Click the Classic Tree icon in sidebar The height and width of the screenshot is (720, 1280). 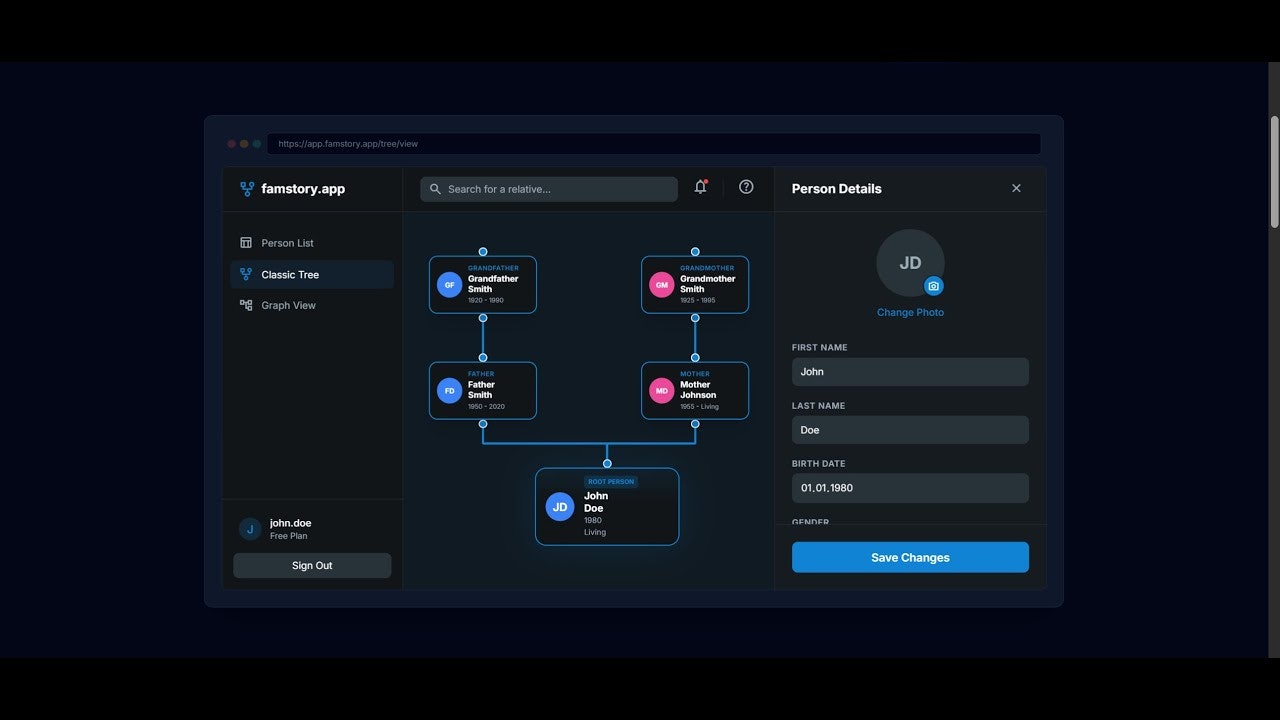pyautogui.click(x=246, y=274)
